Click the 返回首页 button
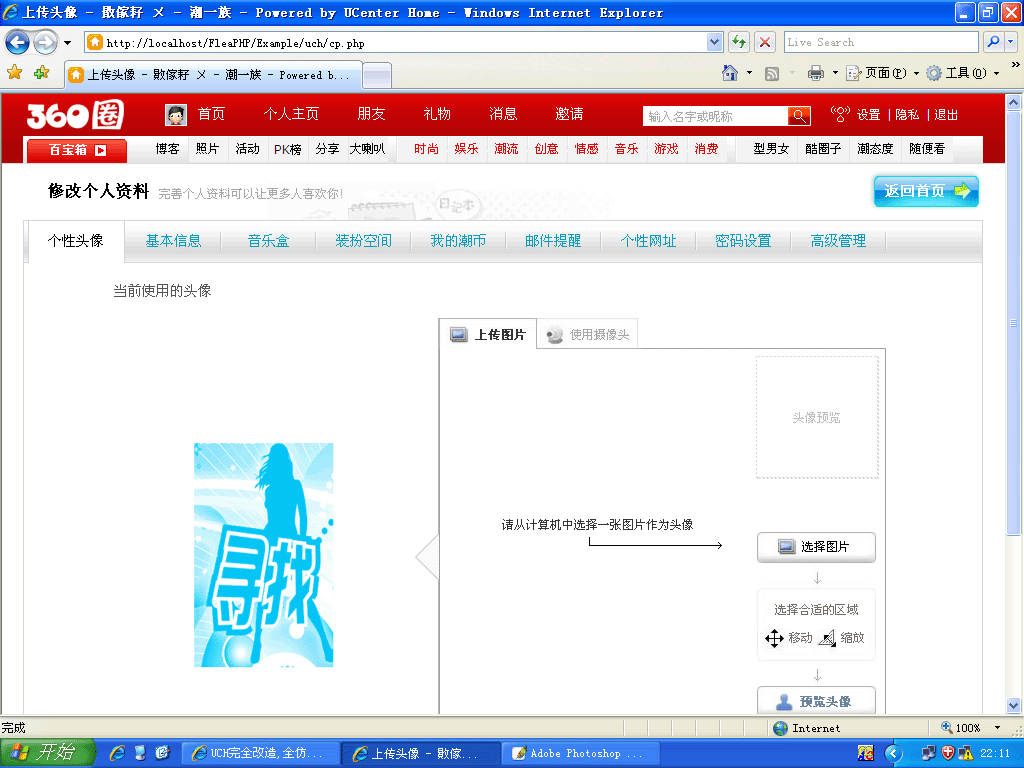 (x=926, y=191)
